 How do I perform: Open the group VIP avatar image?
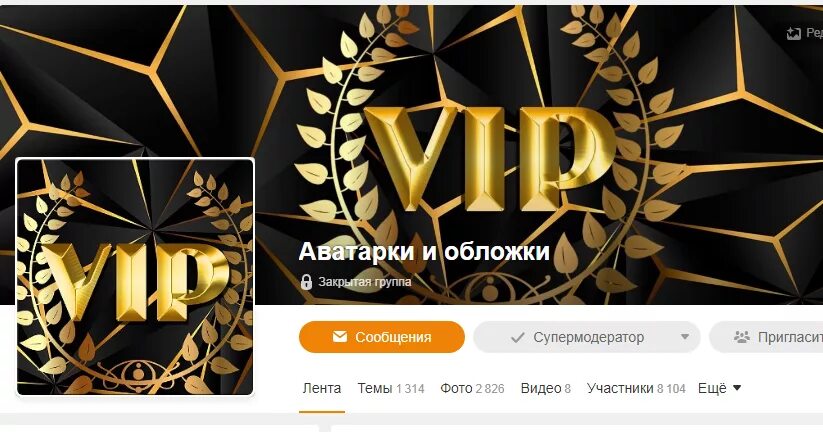coord(135,277)
